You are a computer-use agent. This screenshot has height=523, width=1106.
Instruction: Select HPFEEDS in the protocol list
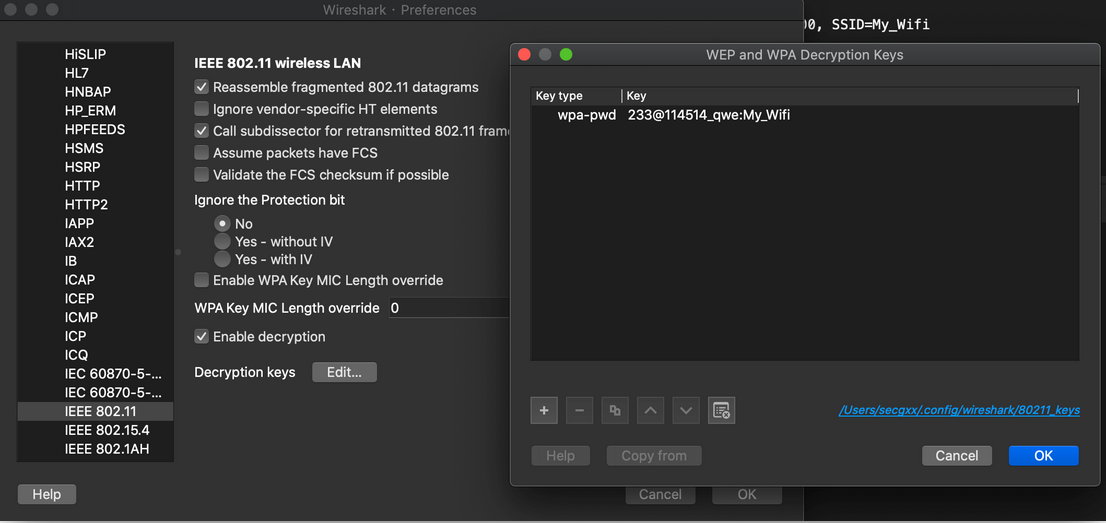click(95, 130)
